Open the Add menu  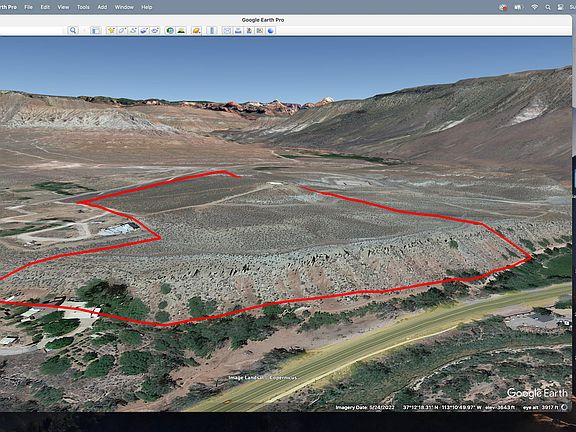click(102, 7)
